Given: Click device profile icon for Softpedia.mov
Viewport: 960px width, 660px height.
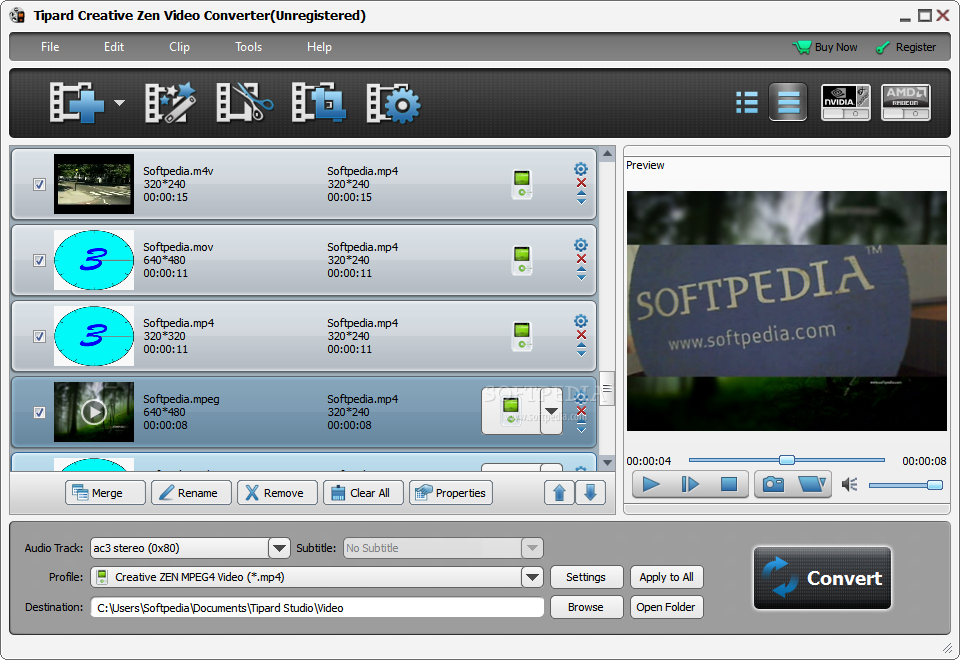Looking at the screenshot, I should 522,260.
